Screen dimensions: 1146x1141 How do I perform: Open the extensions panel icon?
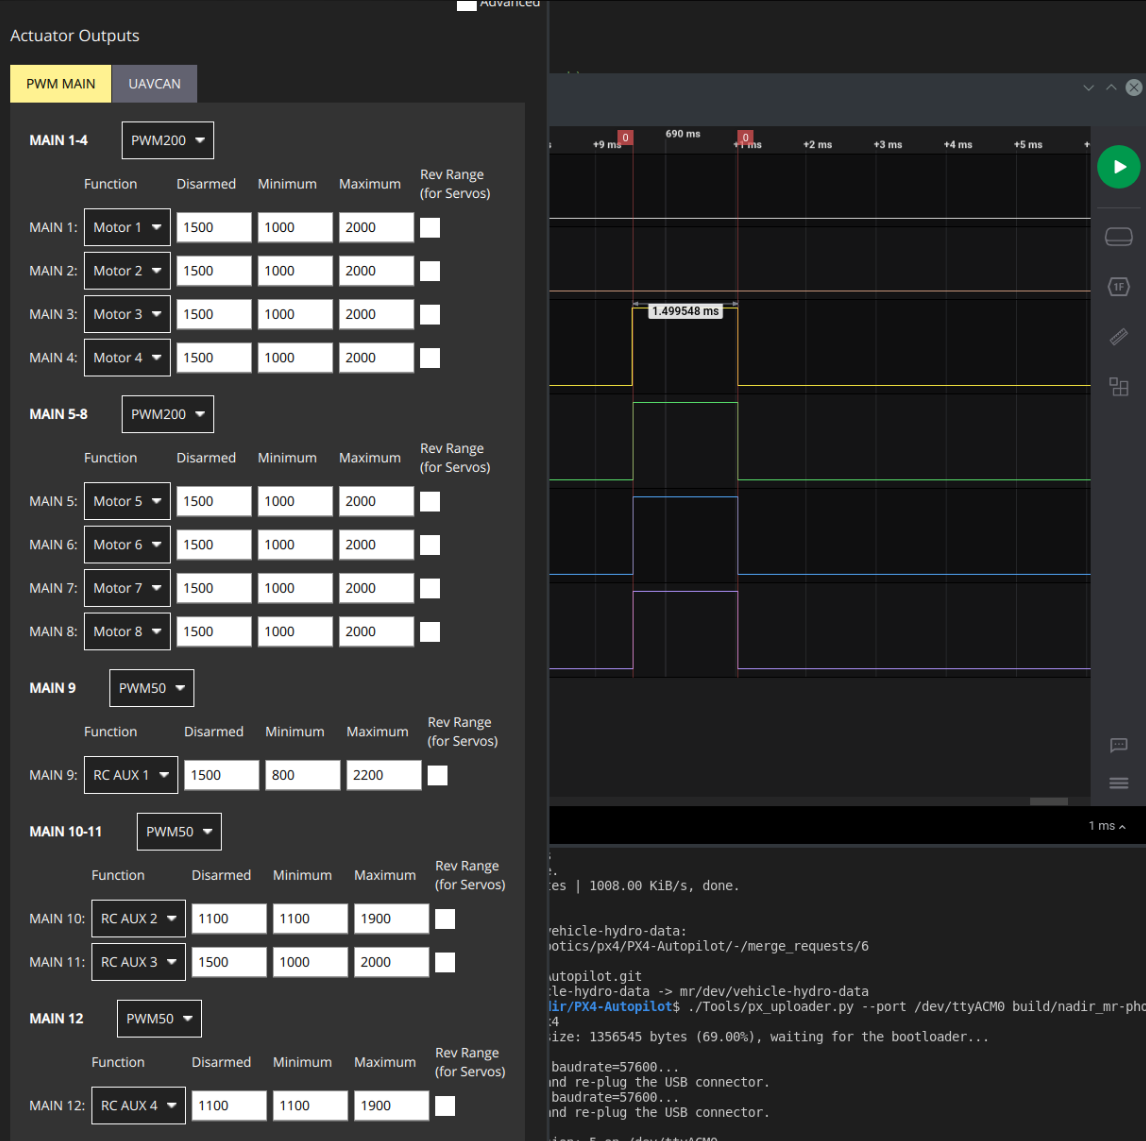pyautogui.click(x=1118, y=387)
